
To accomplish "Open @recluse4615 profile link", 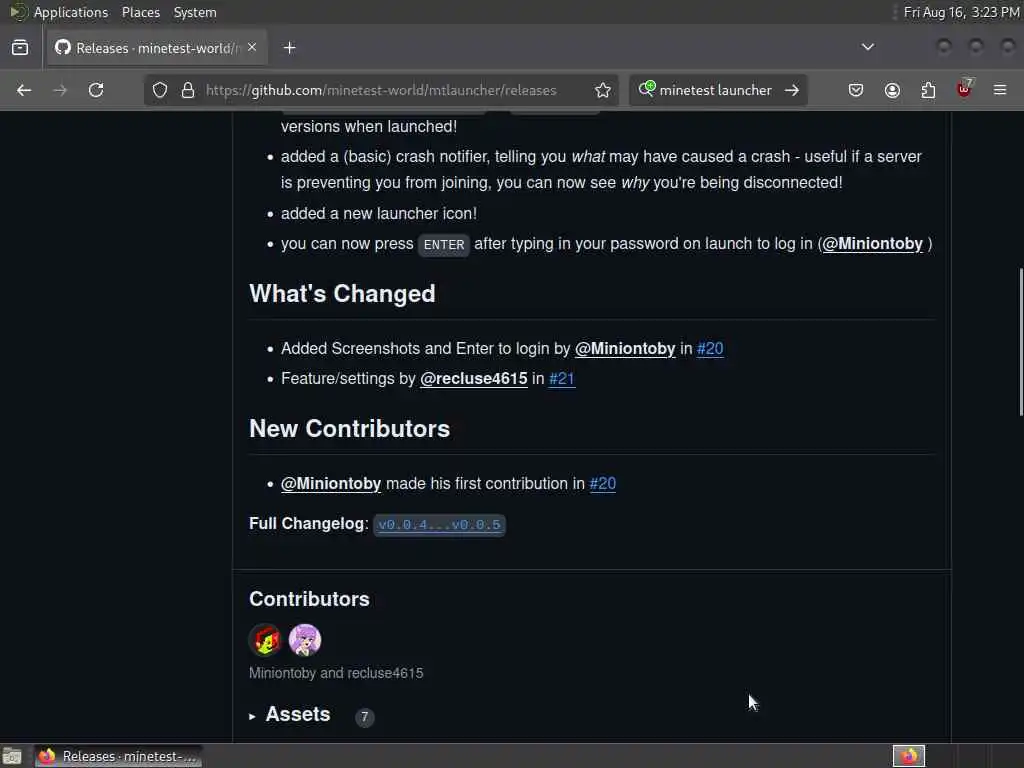I will point(473,379).
